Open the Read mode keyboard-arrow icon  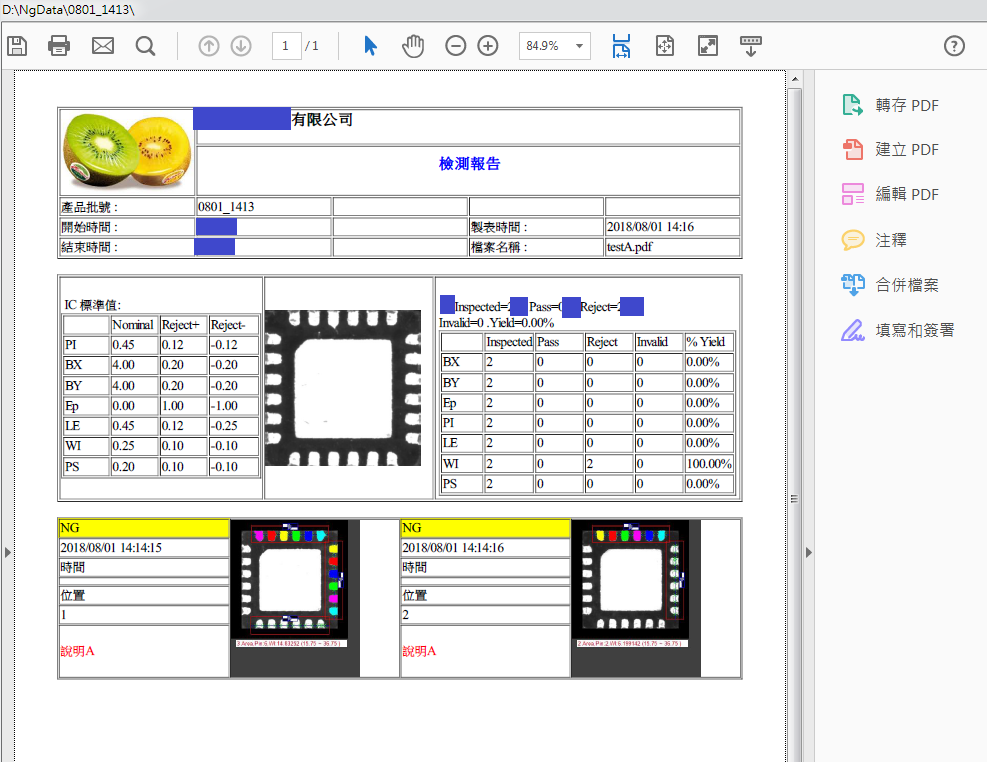tap(750, 46)
